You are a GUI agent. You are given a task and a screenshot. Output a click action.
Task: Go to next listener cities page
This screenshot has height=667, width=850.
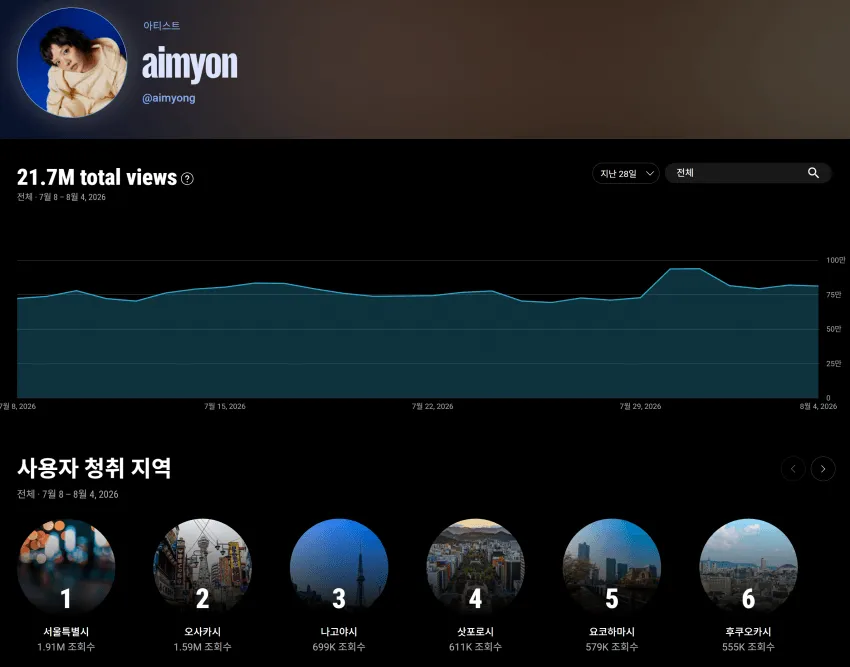tap(823, 469)
